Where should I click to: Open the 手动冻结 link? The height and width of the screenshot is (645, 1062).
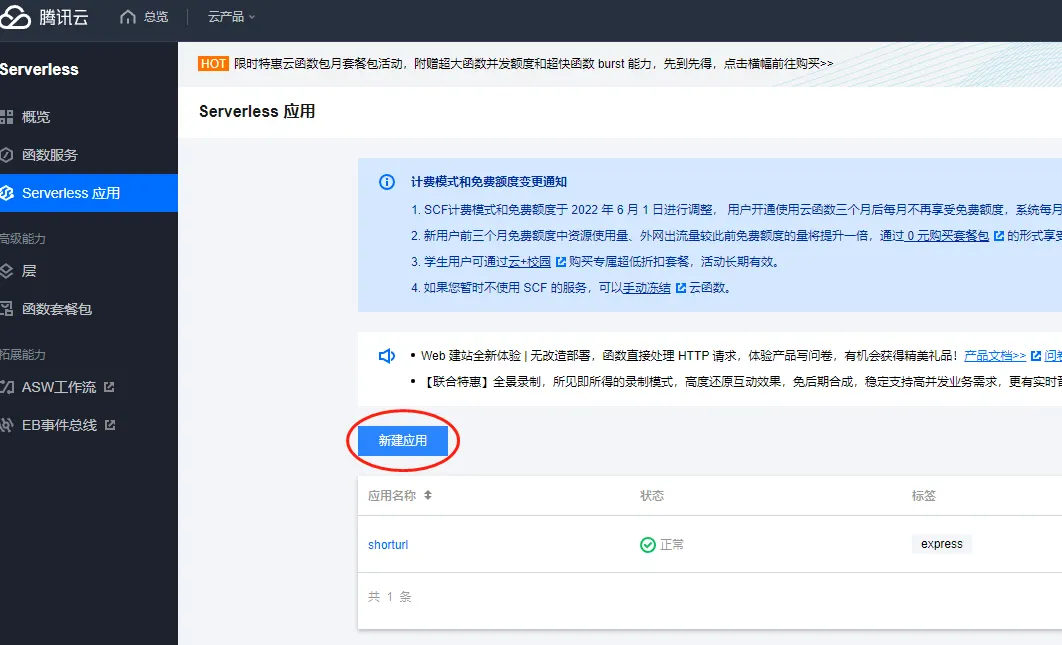[646, 288]
